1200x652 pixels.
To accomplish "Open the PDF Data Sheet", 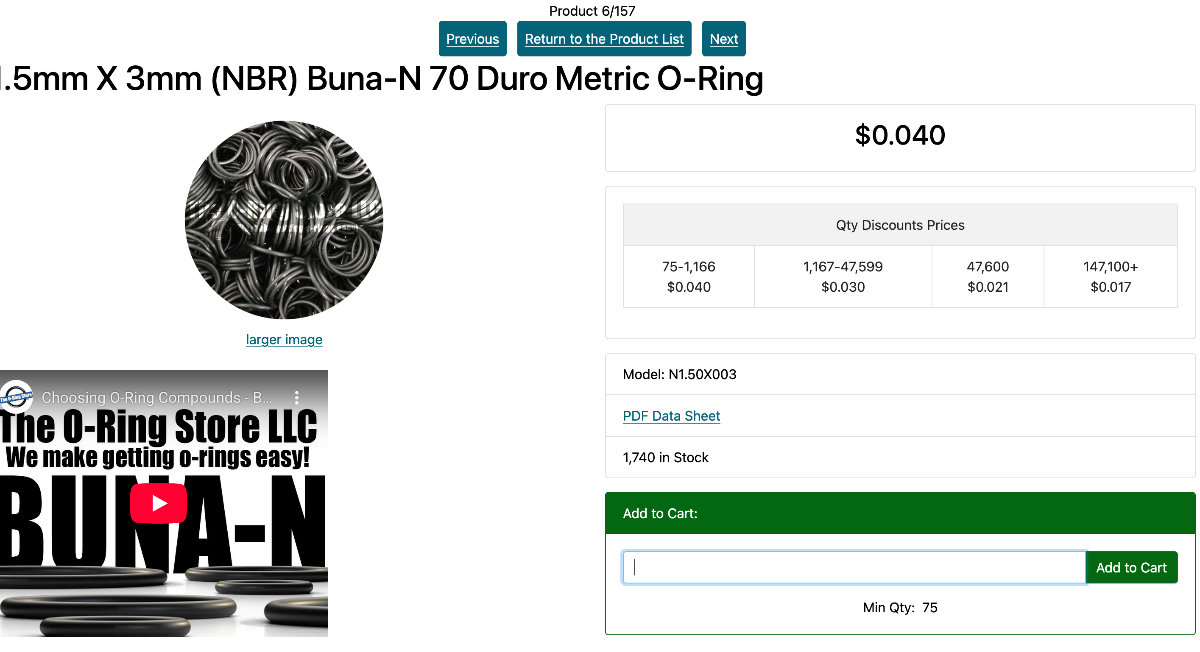I will (x=671, y=416).
